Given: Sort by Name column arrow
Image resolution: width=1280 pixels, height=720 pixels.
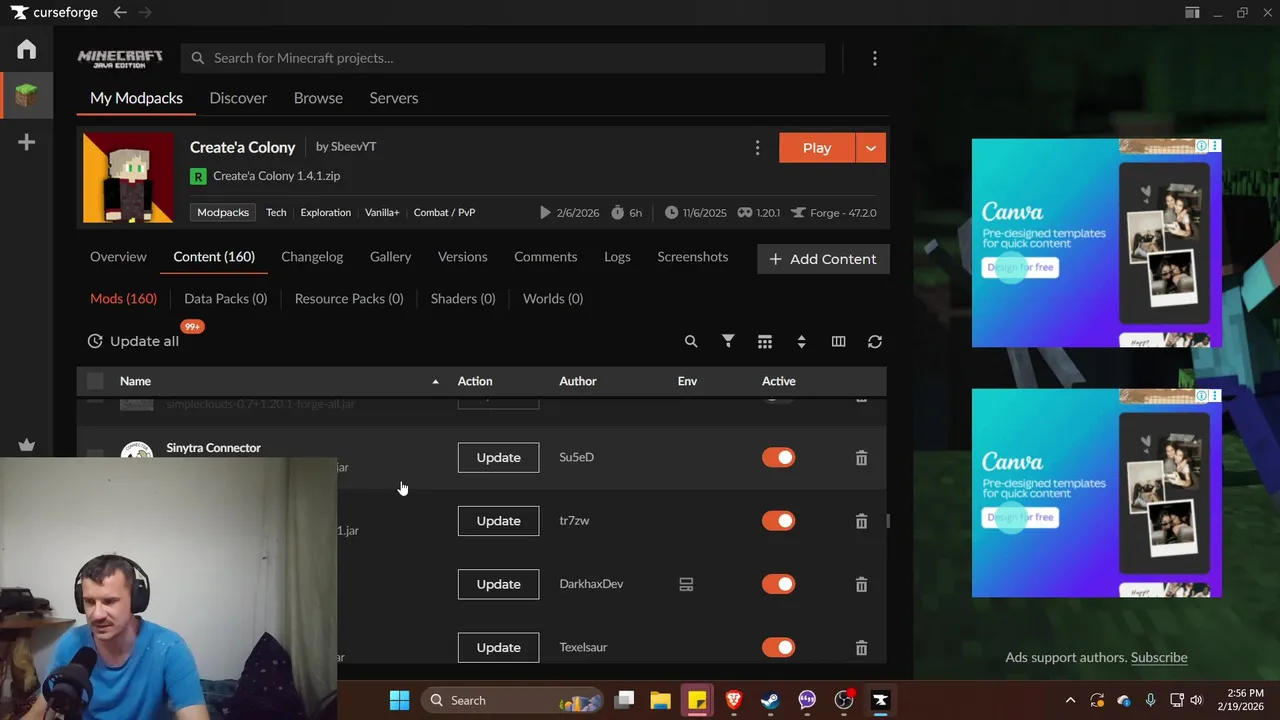Looking at the screenshot, I should (x=435, y=381).
